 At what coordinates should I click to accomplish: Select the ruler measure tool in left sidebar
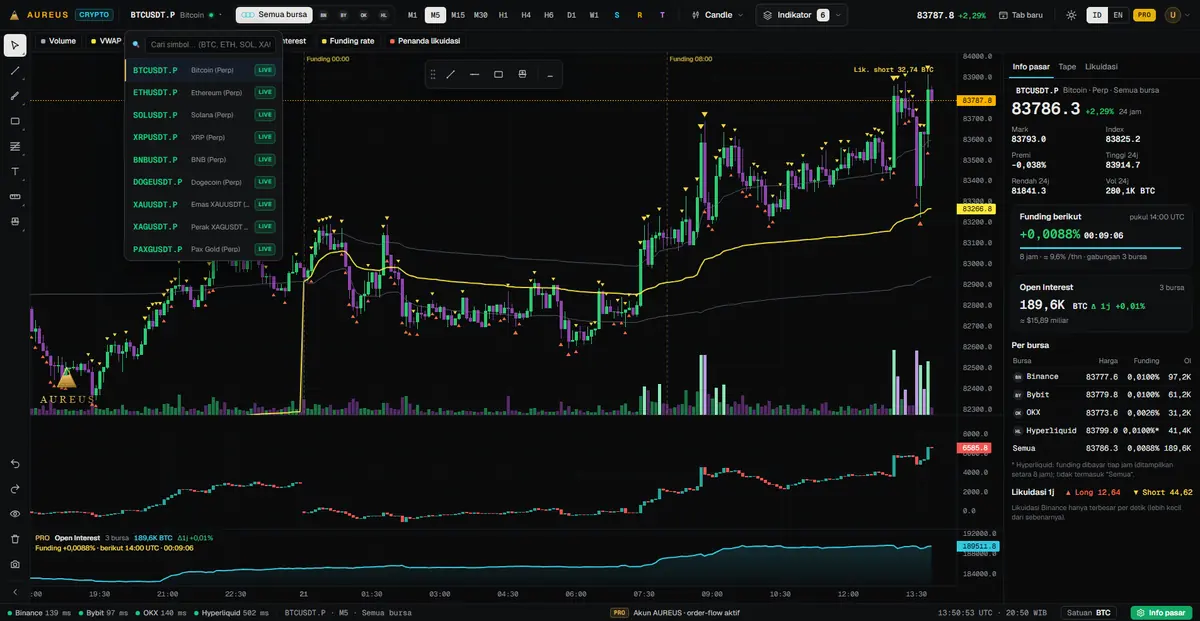tap(15, 196)
